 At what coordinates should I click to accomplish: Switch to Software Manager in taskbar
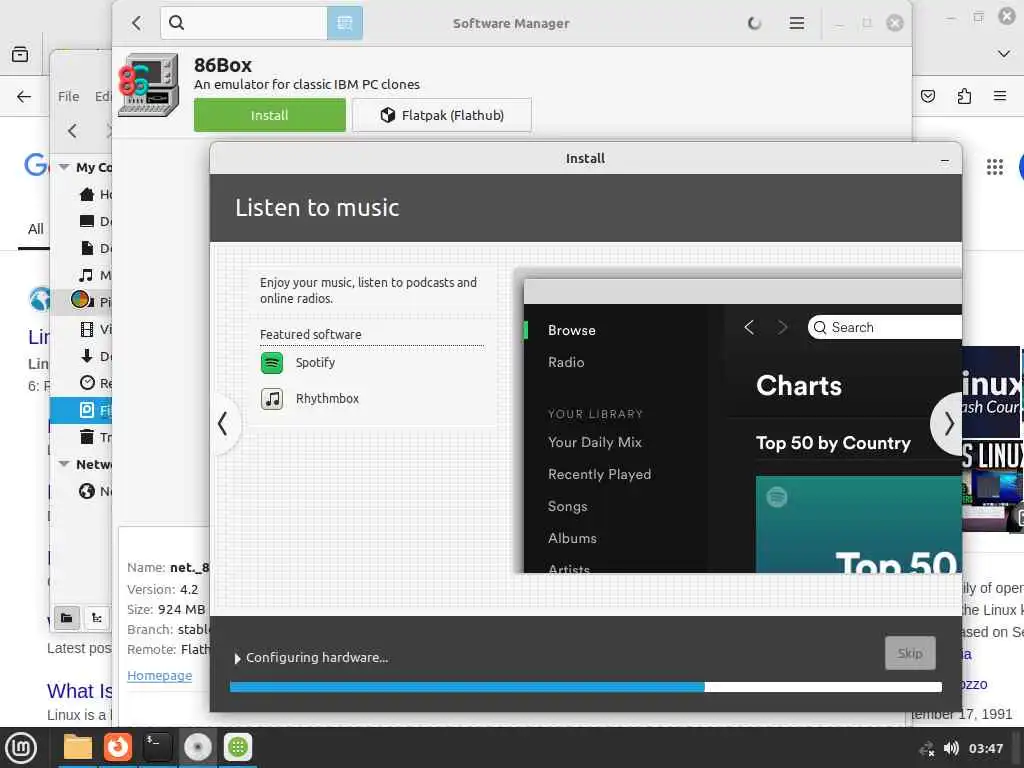click(238, 747)
